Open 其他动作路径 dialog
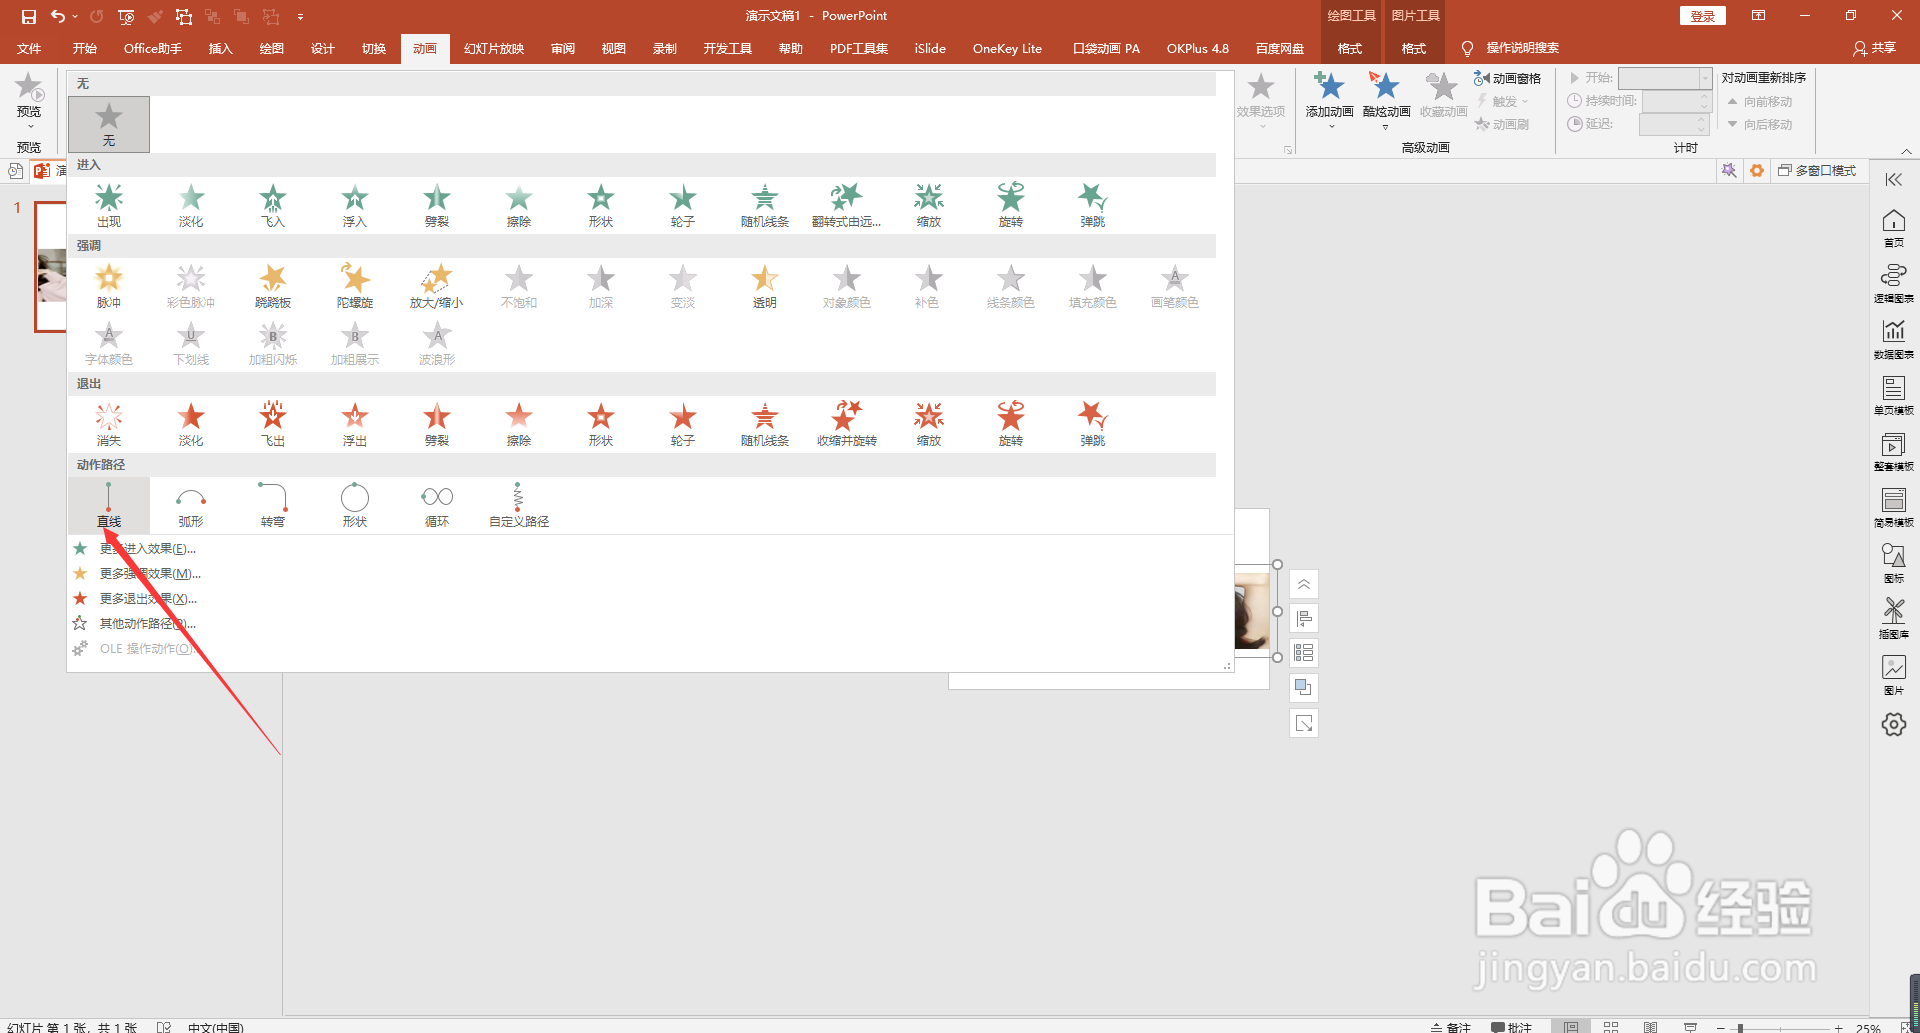This screenshot has width=1920, height=1033. coord(148,623)
